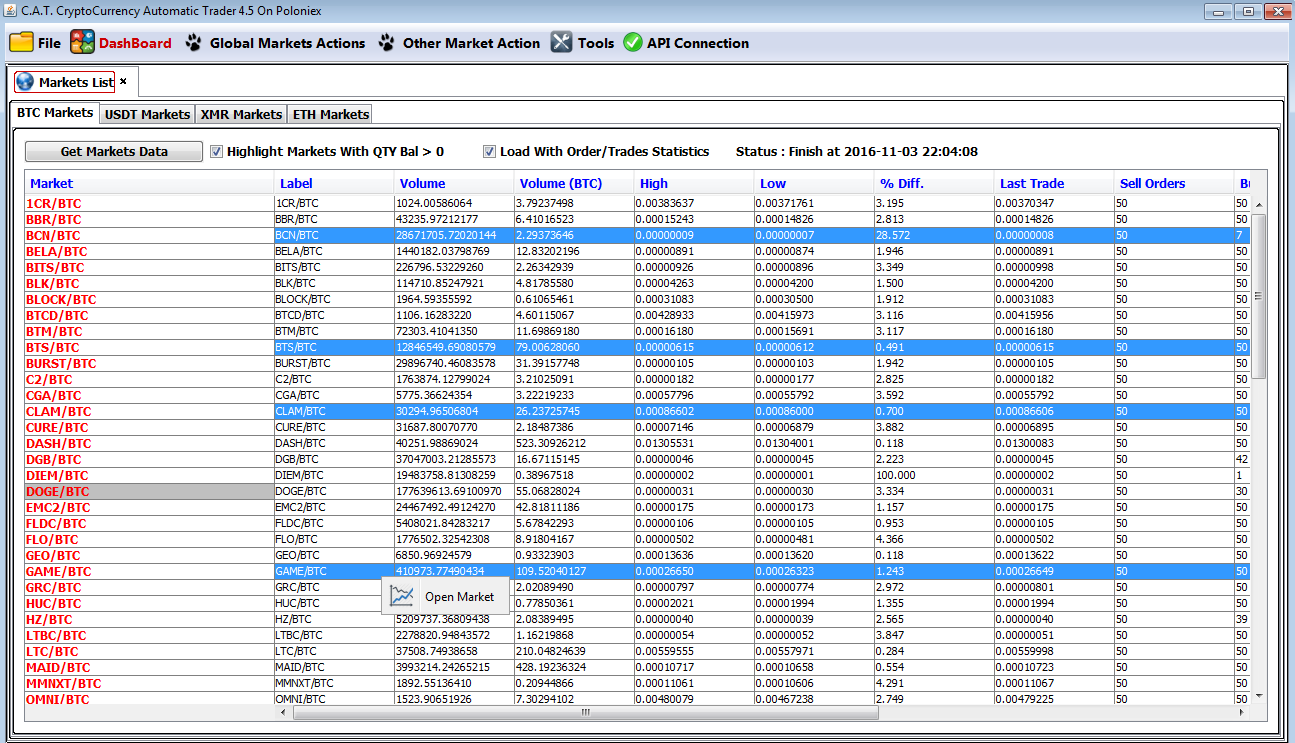Viewport: 1295px width, 743px height.
Task: Open the Tools wrench icon
Action: [562, 43]
